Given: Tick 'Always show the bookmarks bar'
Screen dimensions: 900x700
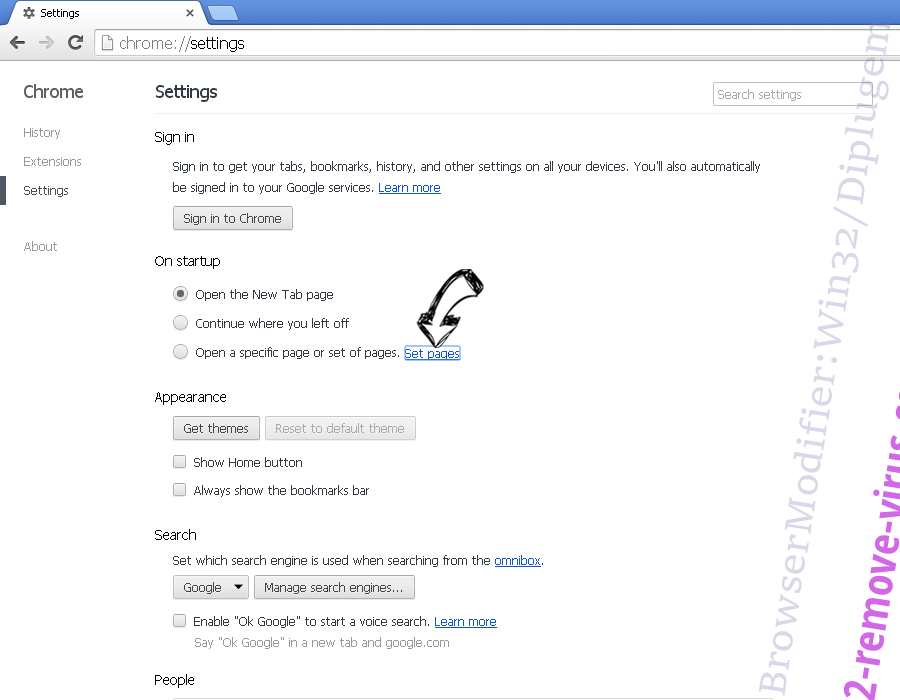Looking at the screenshot, I should (180, 490).
